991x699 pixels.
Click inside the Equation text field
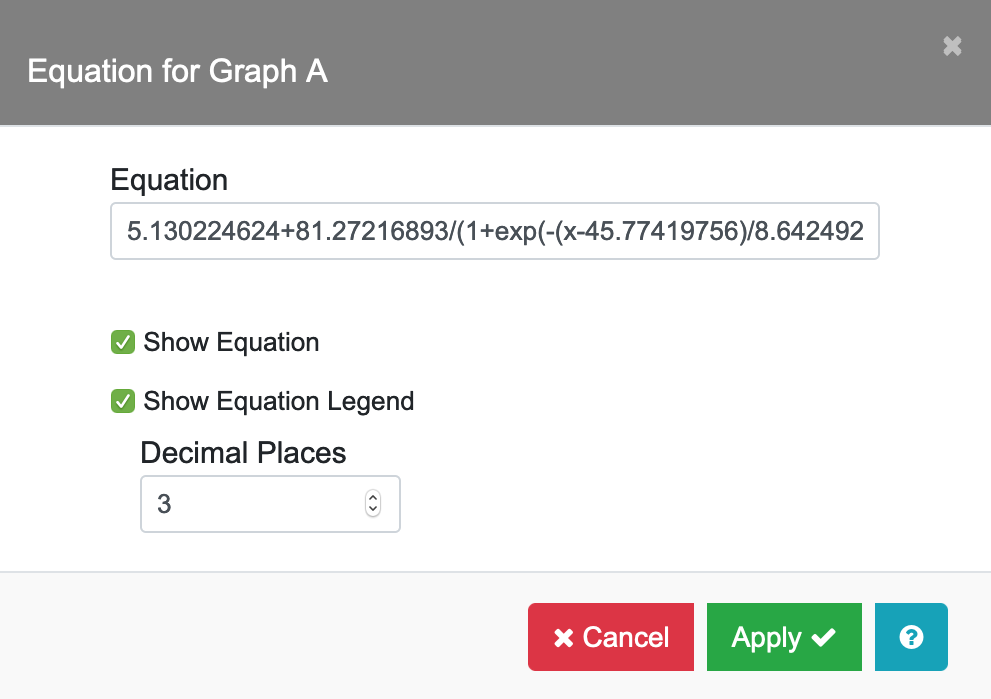pos(494,232)
